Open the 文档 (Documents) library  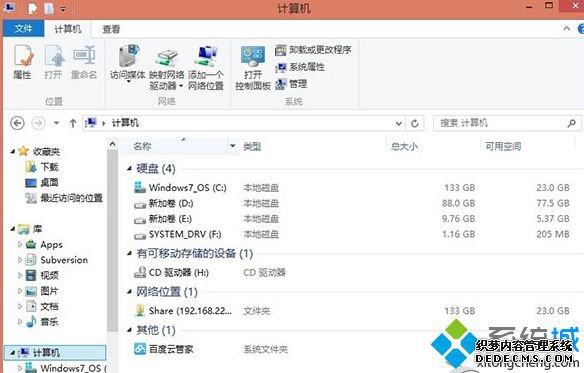(50, 306)
